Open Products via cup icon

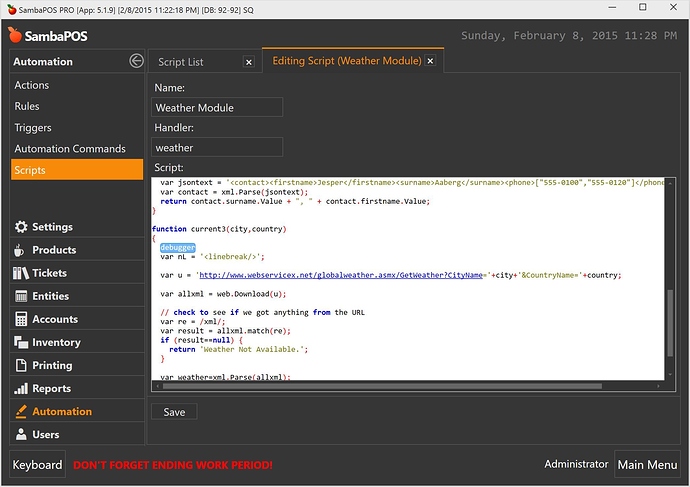tap(19, 250)
